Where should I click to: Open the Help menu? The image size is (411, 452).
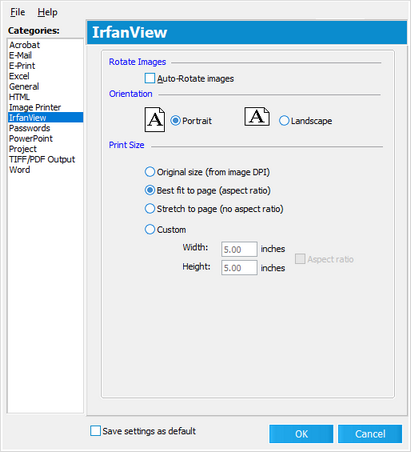tap(47, 12)
